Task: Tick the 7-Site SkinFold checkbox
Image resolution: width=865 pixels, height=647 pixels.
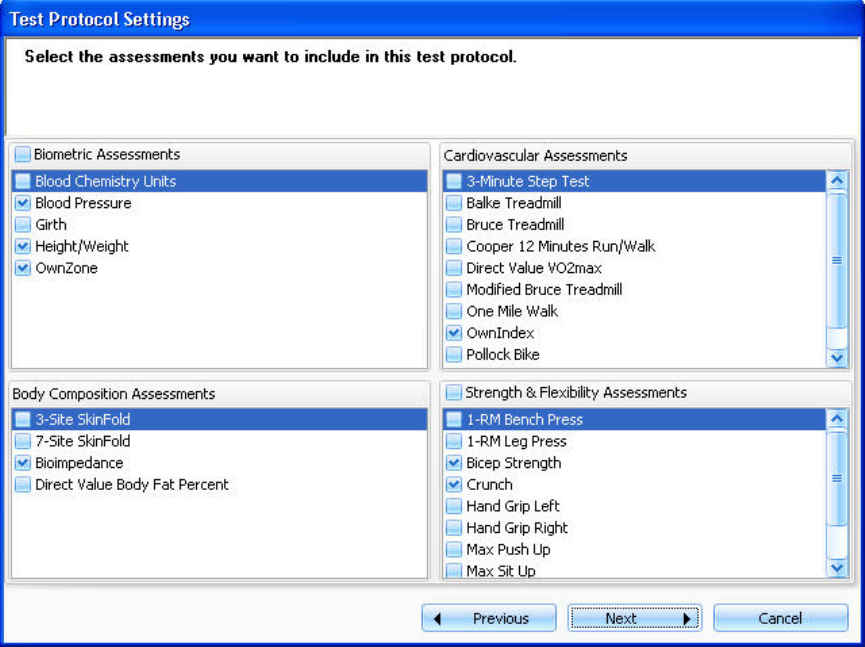Action: [23, 441]
